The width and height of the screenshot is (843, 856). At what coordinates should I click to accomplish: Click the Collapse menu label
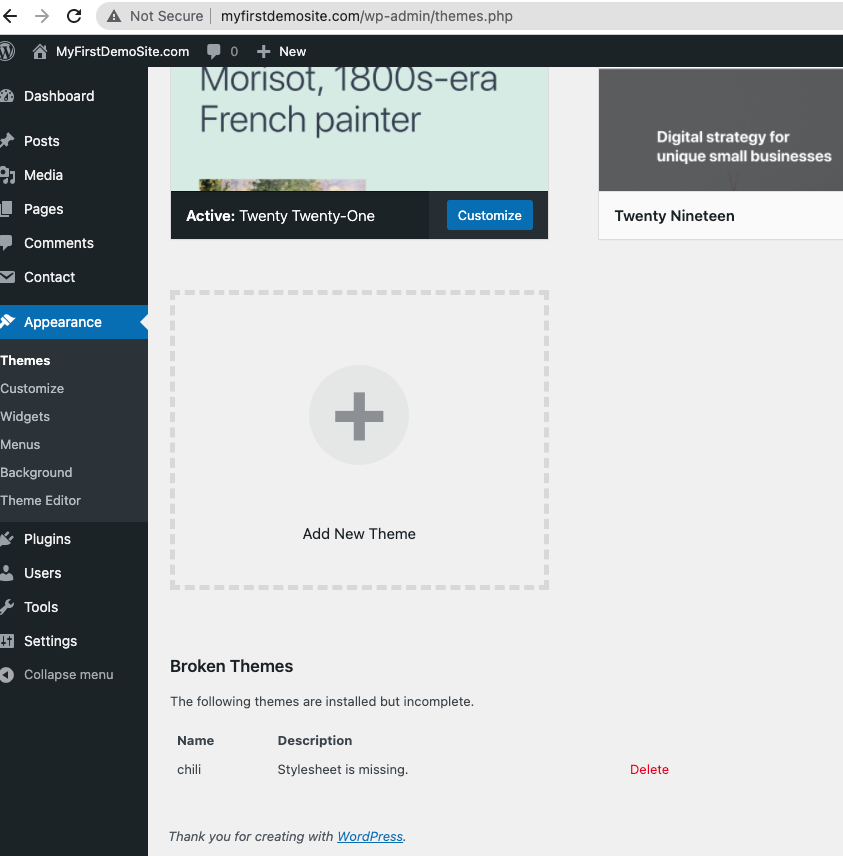[69, 675]
